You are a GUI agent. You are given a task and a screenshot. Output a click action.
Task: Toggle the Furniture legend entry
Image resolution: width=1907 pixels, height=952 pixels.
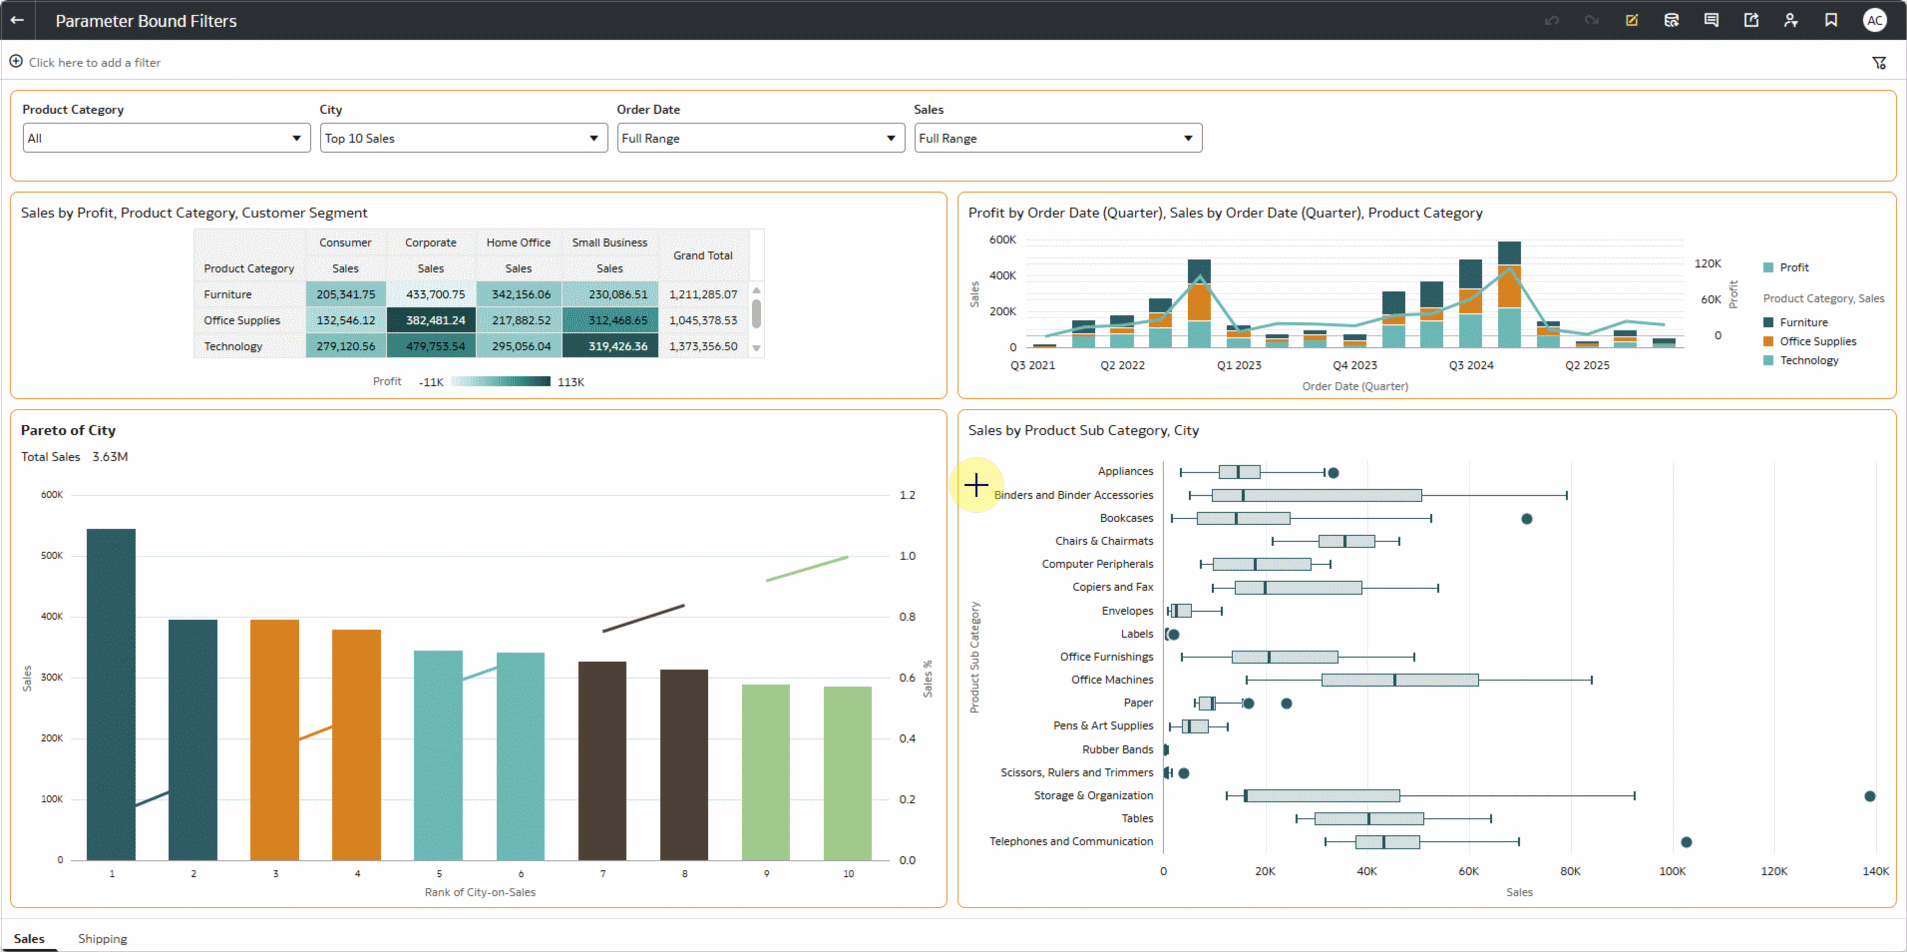click(1803, 322)
